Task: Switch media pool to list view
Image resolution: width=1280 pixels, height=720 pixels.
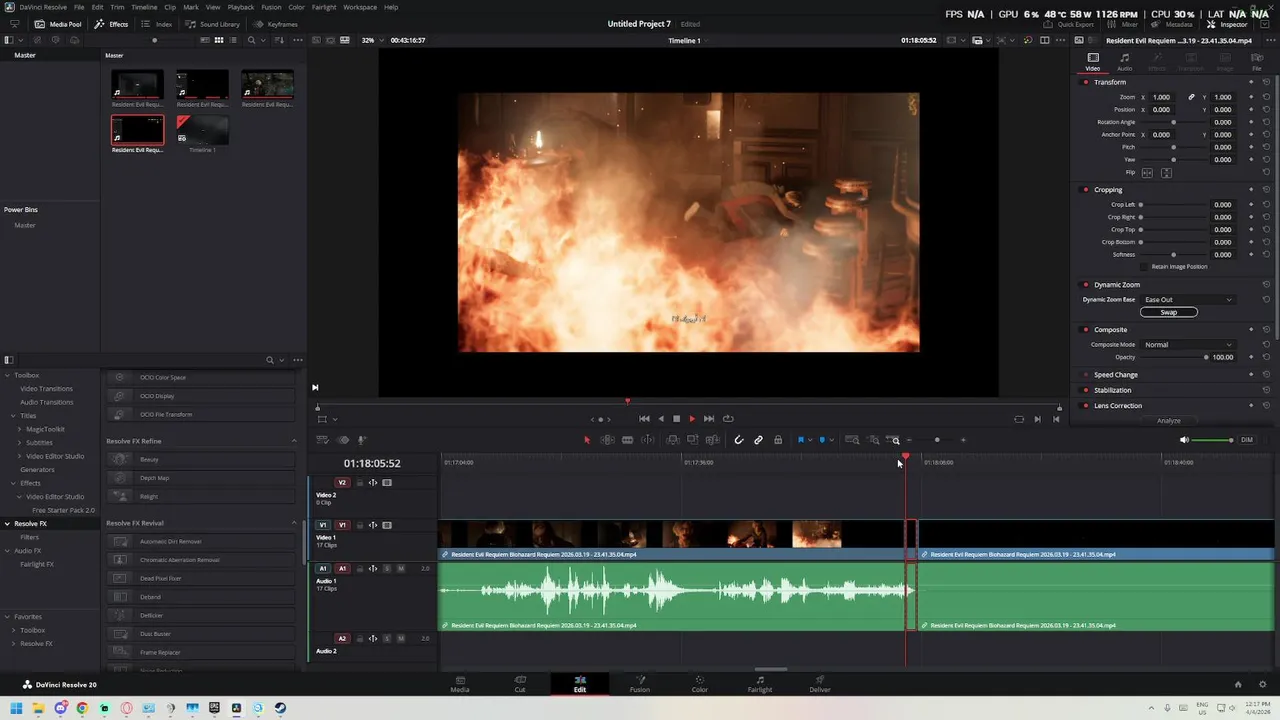Action: [x=233, y=40]
